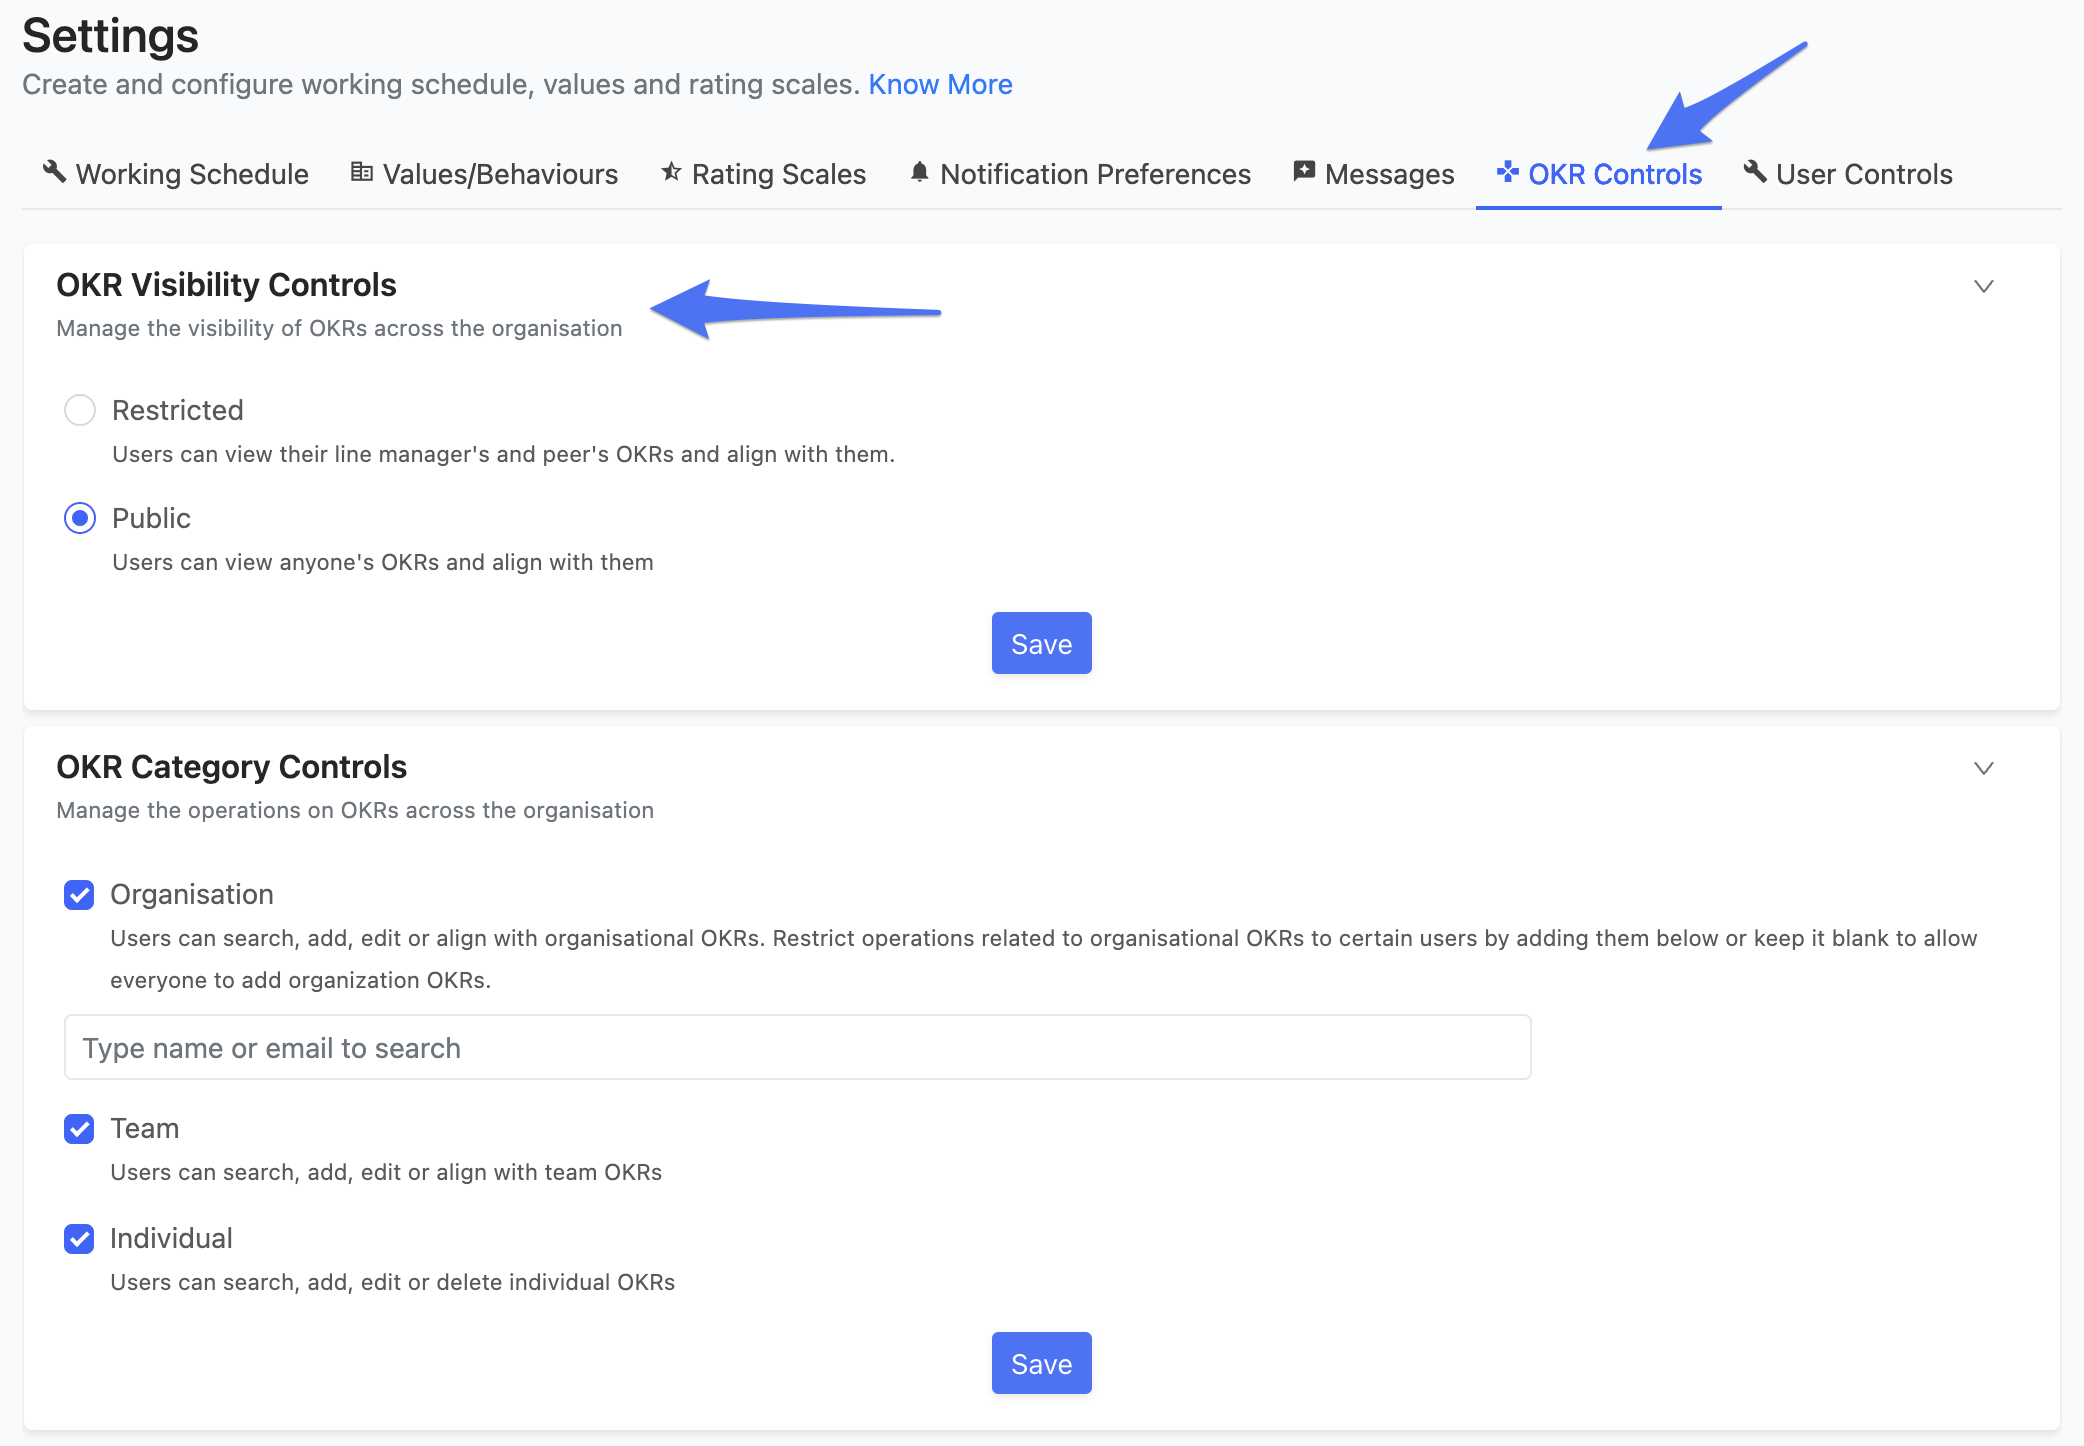Focus the name or email search field
This screenshot has height=1446, width=2084.
pos(797,1047)
